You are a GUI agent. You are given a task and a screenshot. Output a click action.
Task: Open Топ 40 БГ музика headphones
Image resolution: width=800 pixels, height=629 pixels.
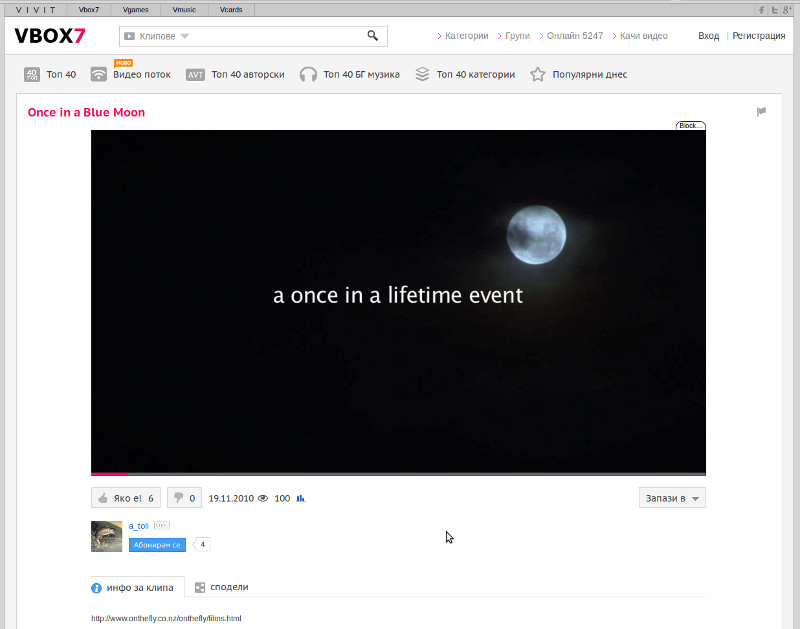[308, 75]
